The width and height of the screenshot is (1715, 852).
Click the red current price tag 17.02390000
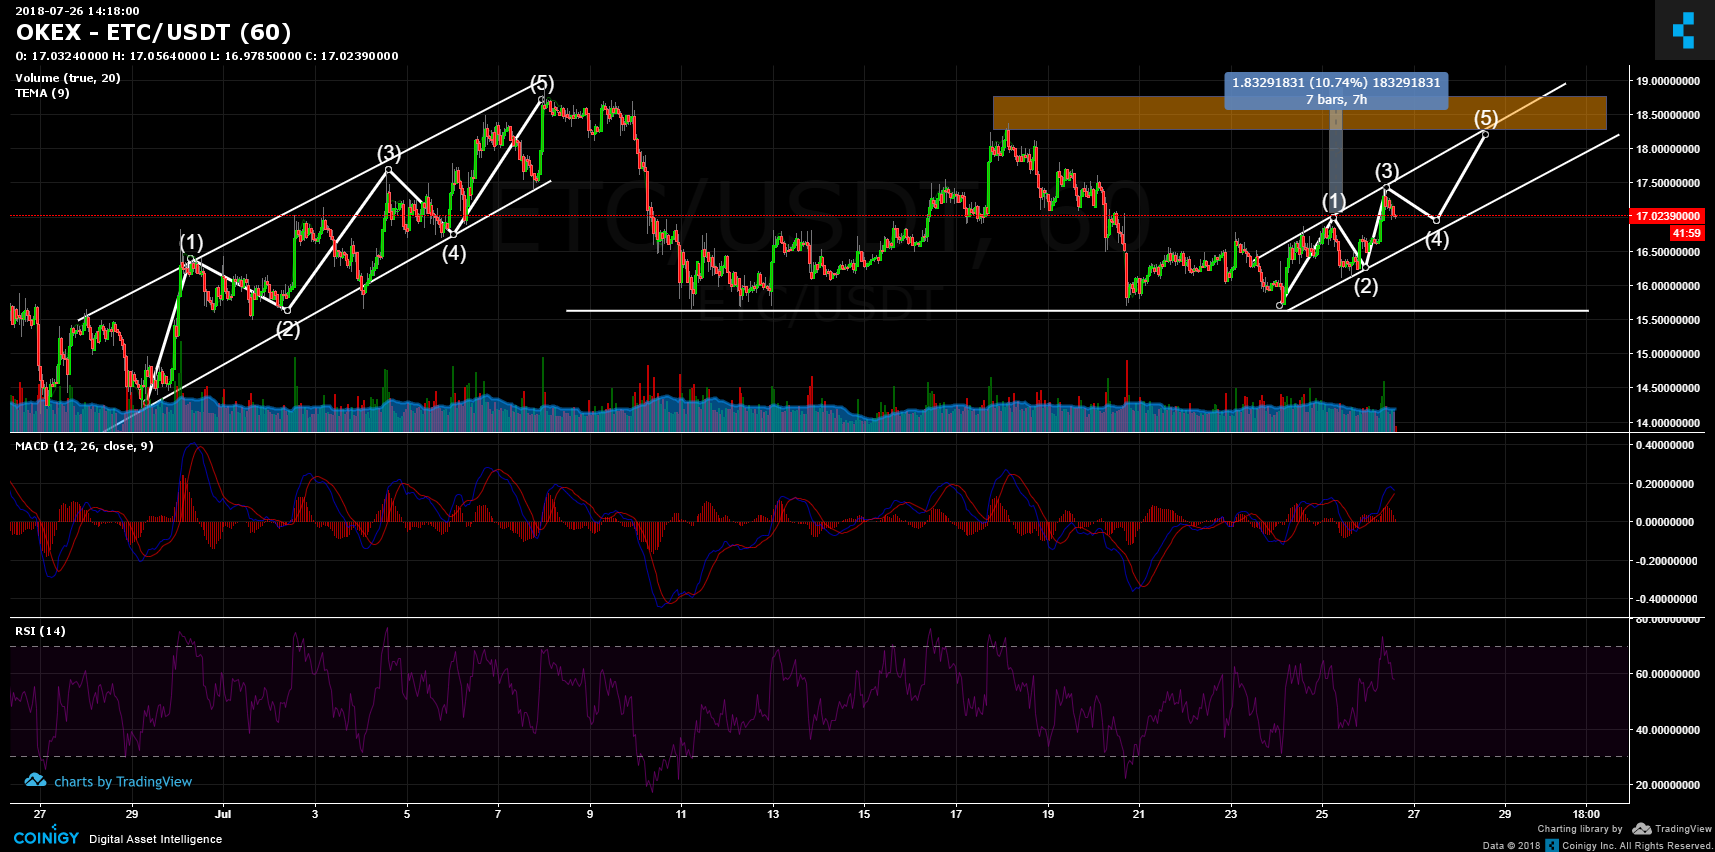[x=1667, y=216]
